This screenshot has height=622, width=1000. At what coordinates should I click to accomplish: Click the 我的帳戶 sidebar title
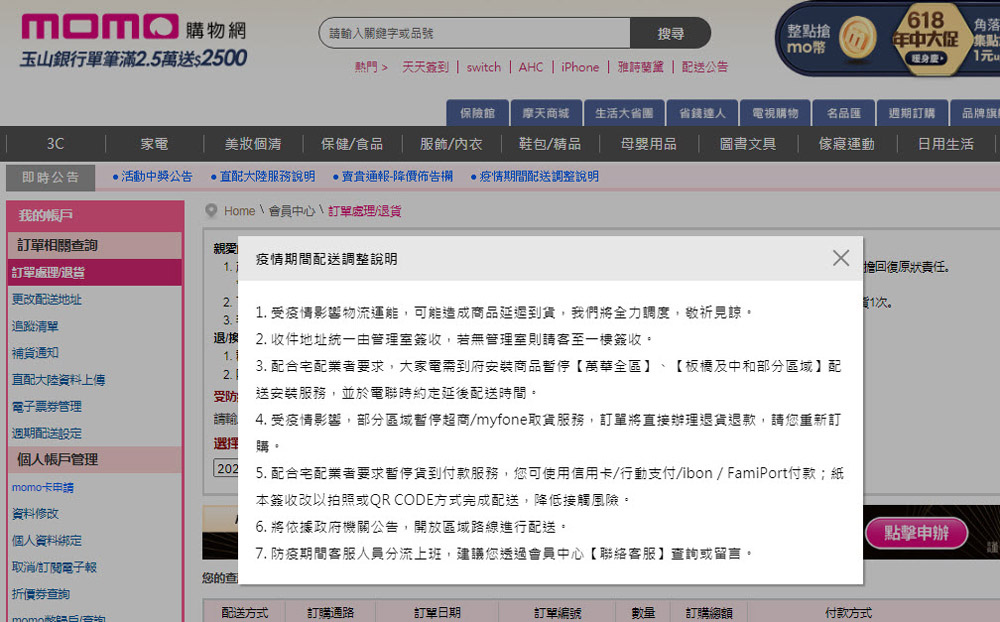coord(95,216)
